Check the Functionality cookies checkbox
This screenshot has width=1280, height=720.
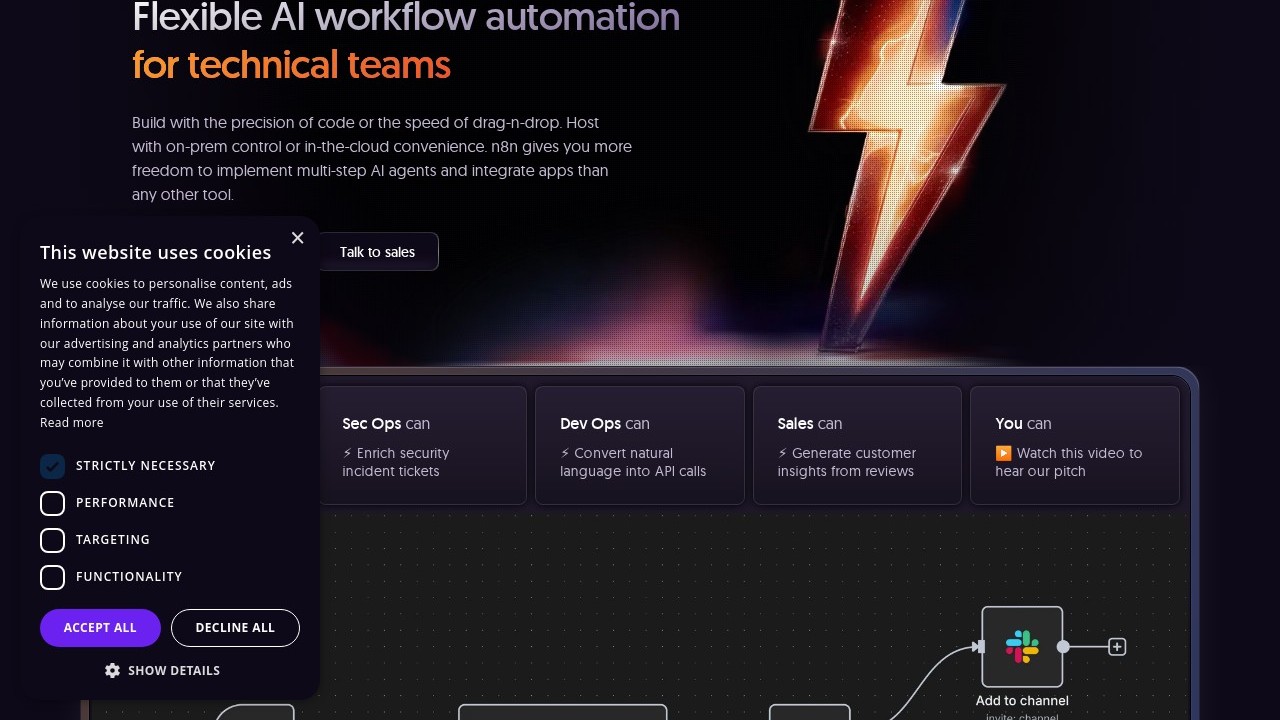(x=52, y=577)
